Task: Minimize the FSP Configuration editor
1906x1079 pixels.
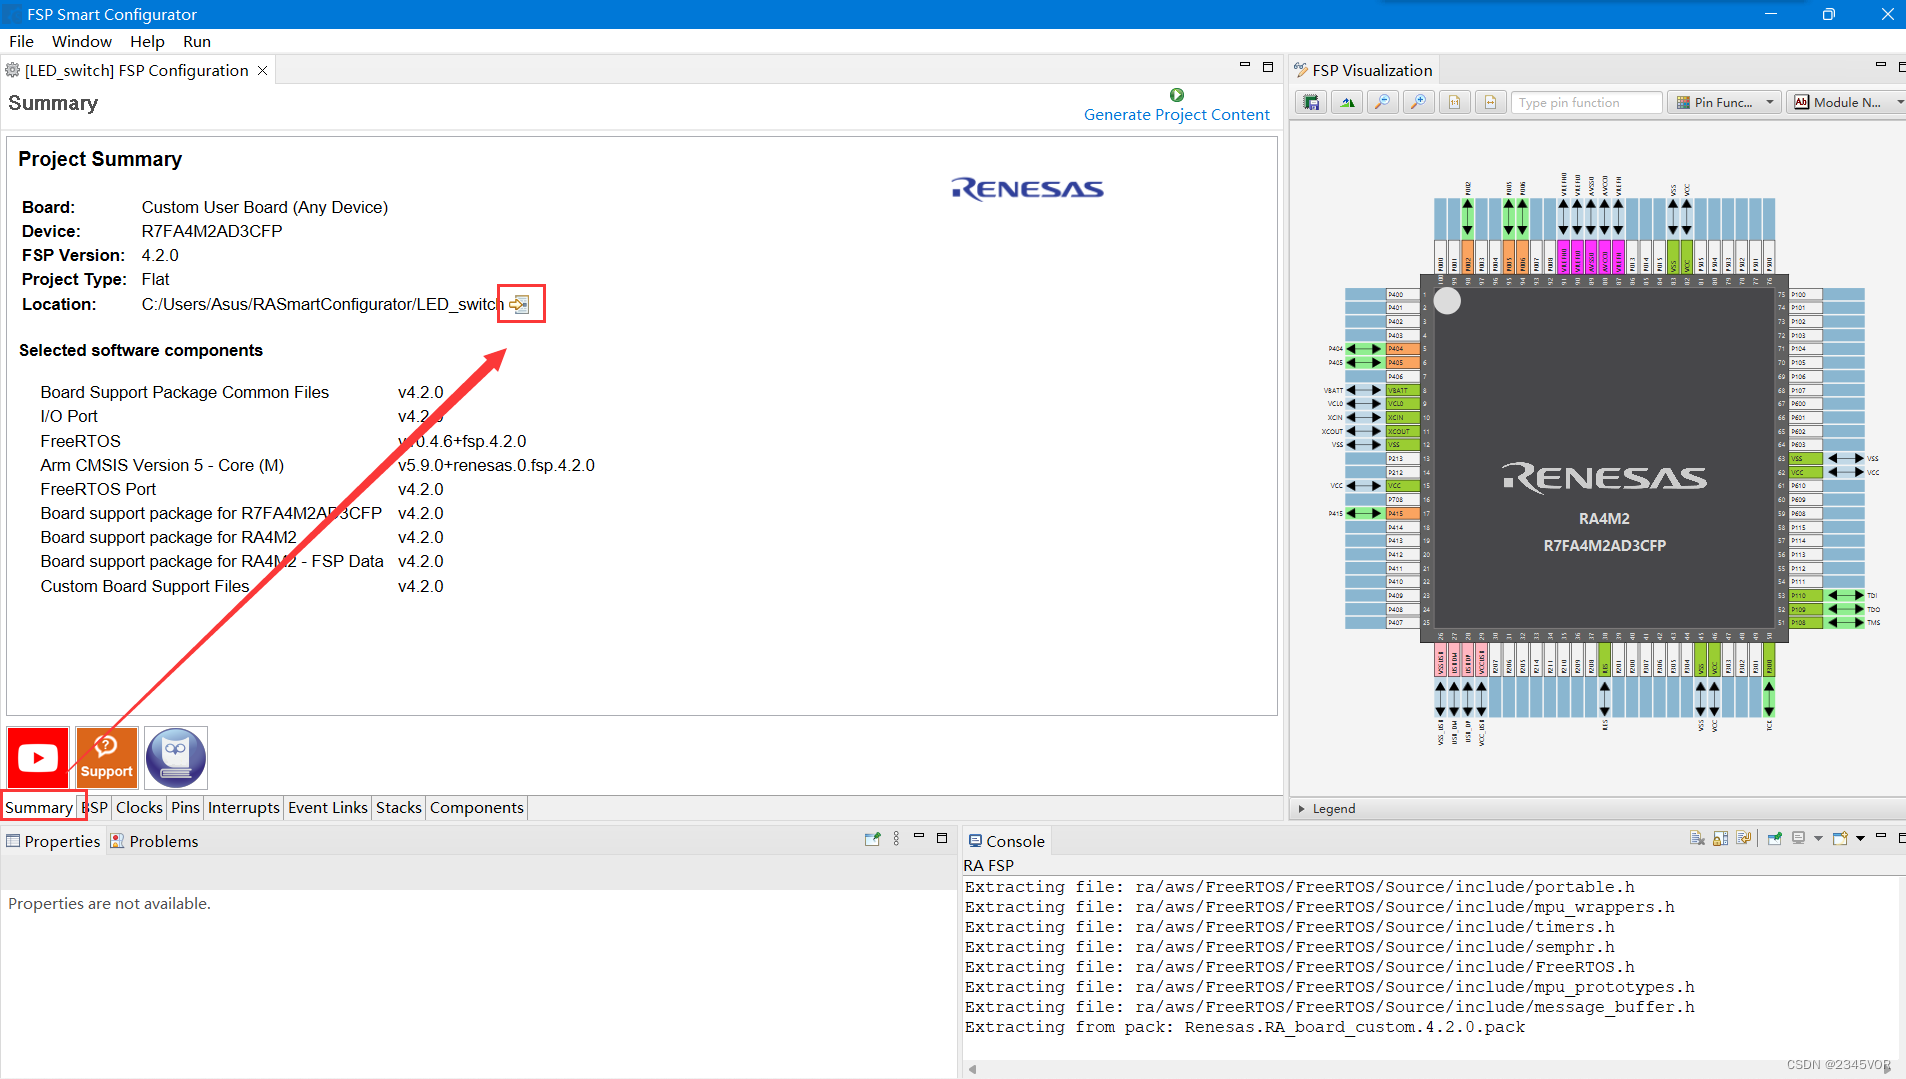Action: (x=1245, y=66)
